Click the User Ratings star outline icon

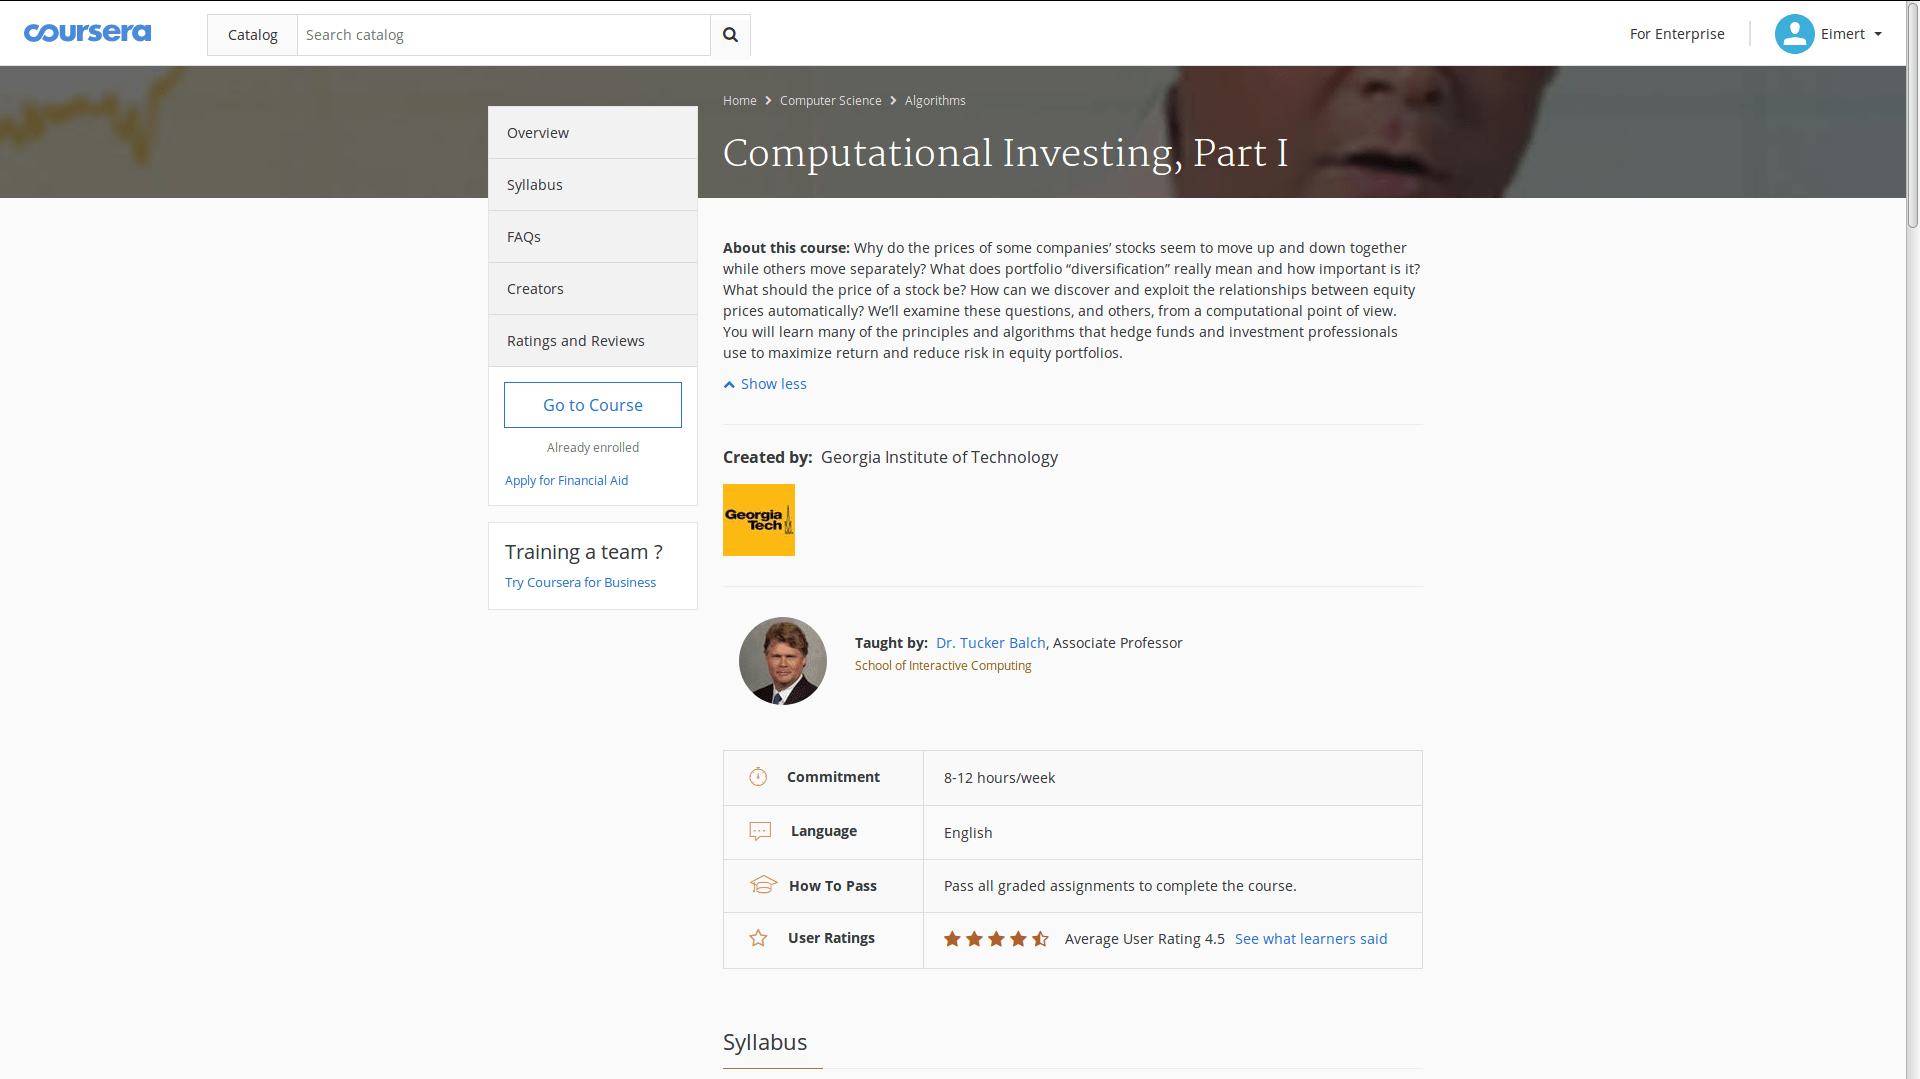[x=758, y=938]
